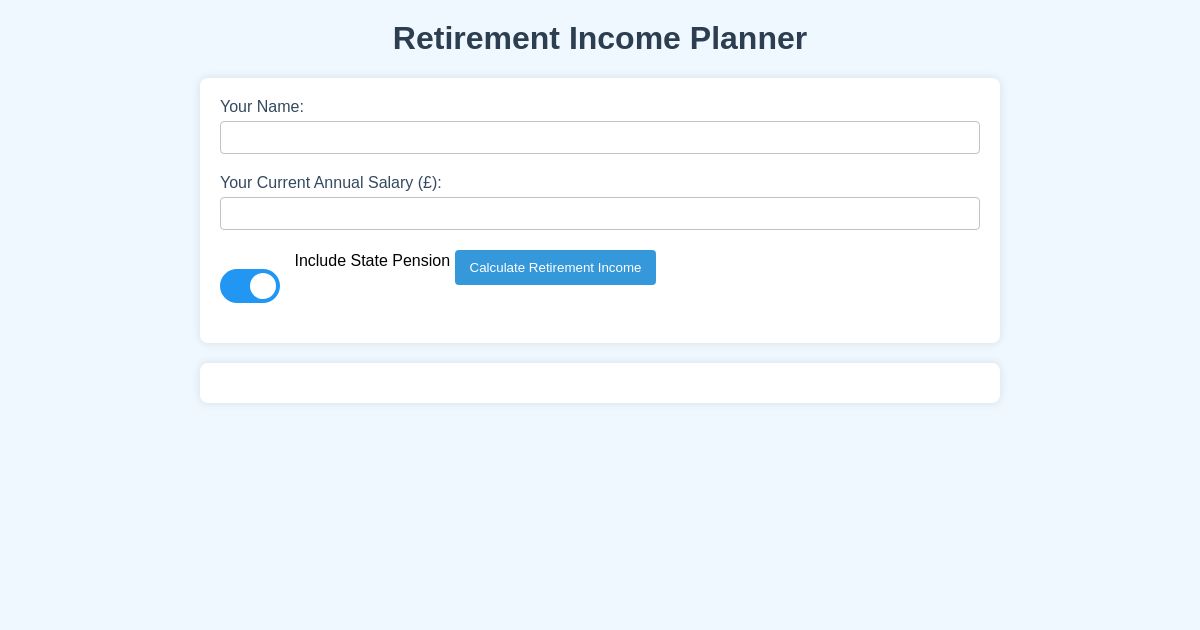1200x630 pixels.
Task: Click the Retirement Income Planner page heading
Action: 600,38
